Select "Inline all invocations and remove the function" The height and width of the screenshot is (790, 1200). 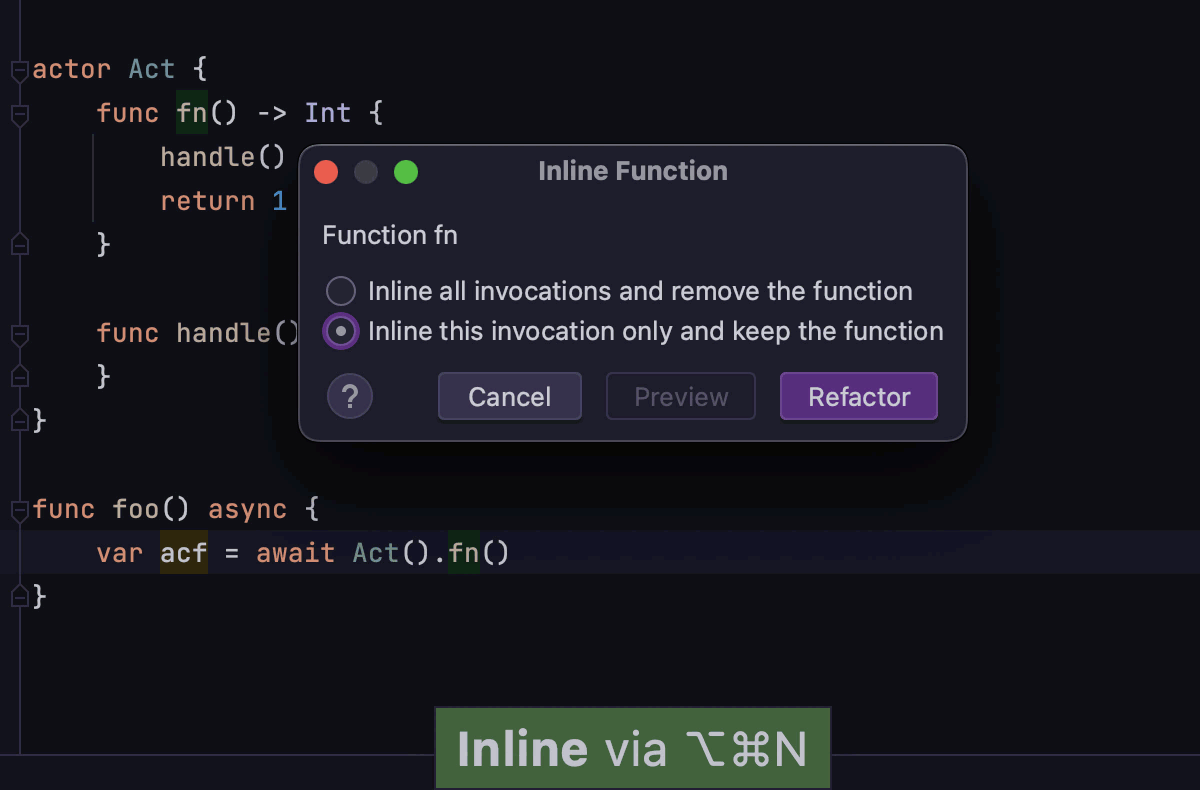(x=341, y=291)
